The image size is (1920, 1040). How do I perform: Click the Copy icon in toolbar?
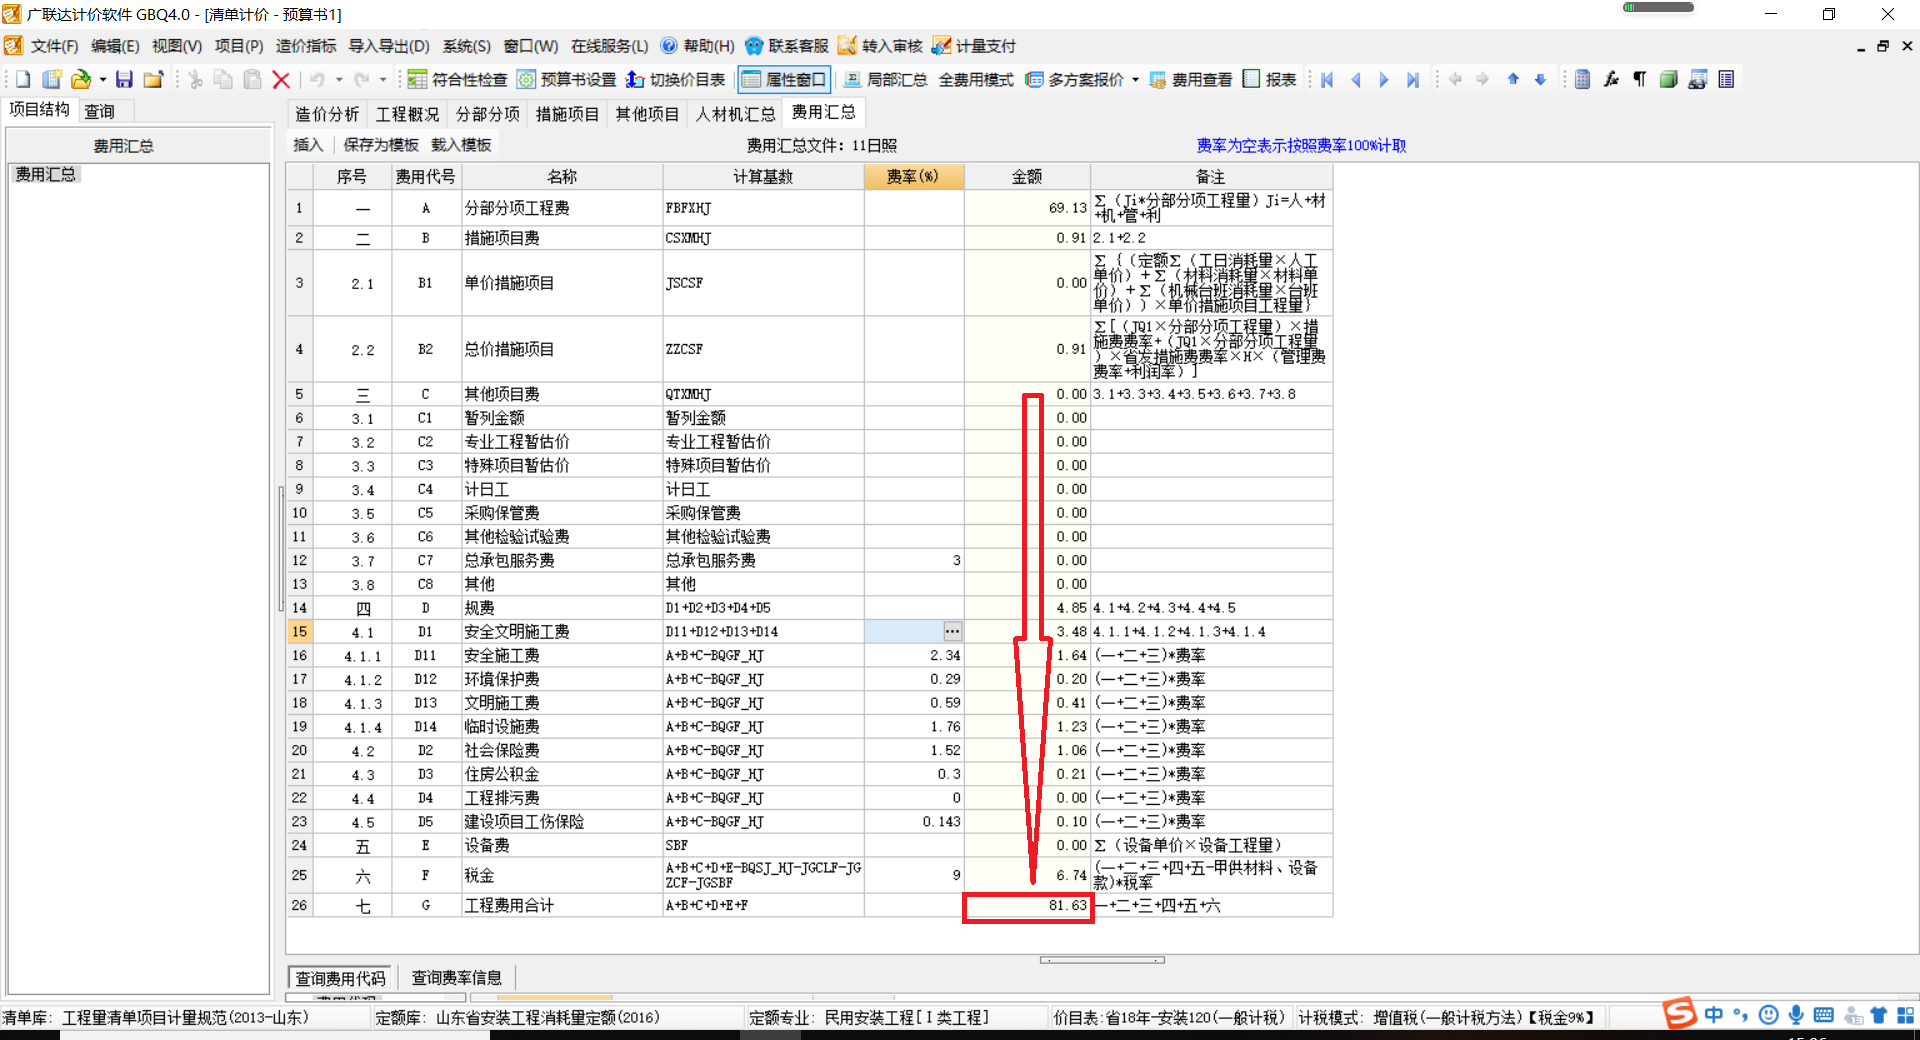224,79
